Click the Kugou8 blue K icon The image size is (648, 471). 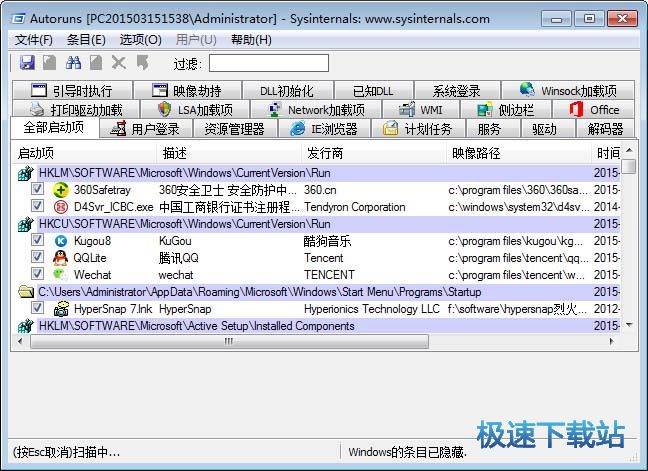click(x=61, y=241)
